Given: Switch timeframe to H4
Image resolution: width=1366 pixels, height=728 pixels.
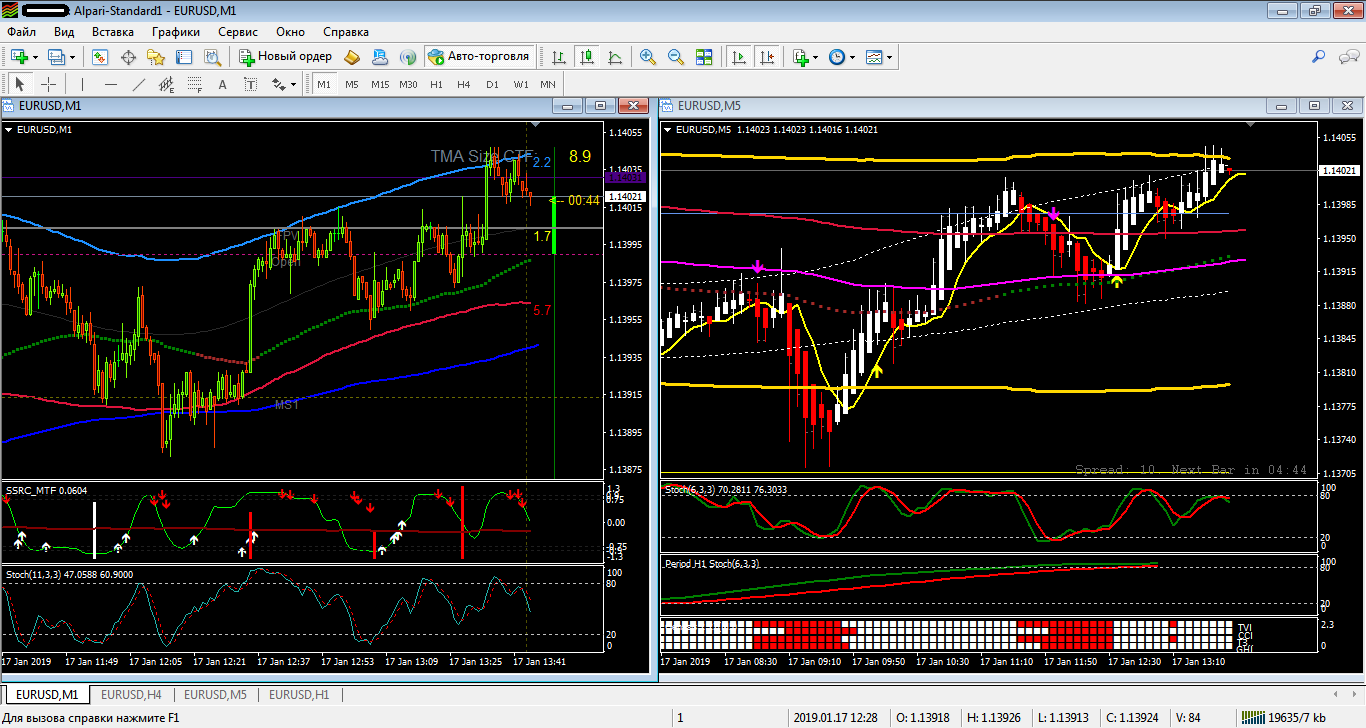Looking at the screenshot, I should pyautogui.click(x=464, y=84).
